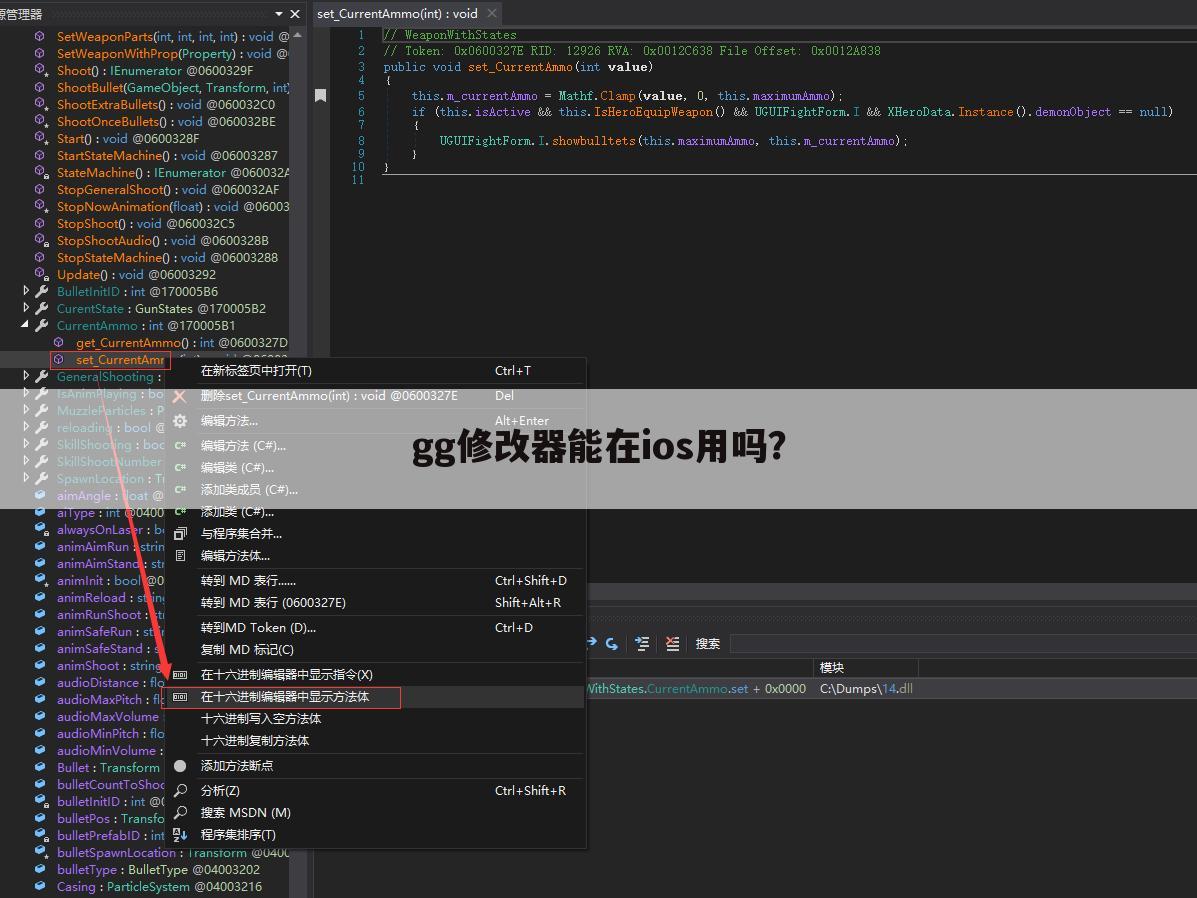Expand the GeneralShooting property node
This screenshot has width=1197, height=898.
coord(26,376)
